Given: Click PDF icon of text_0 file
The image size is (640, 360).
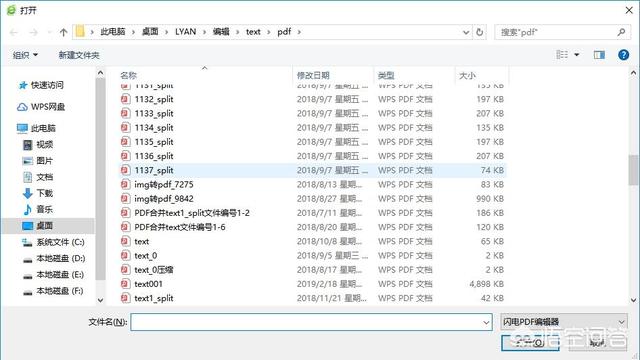Looking at the screenshot, I should 125,255.
